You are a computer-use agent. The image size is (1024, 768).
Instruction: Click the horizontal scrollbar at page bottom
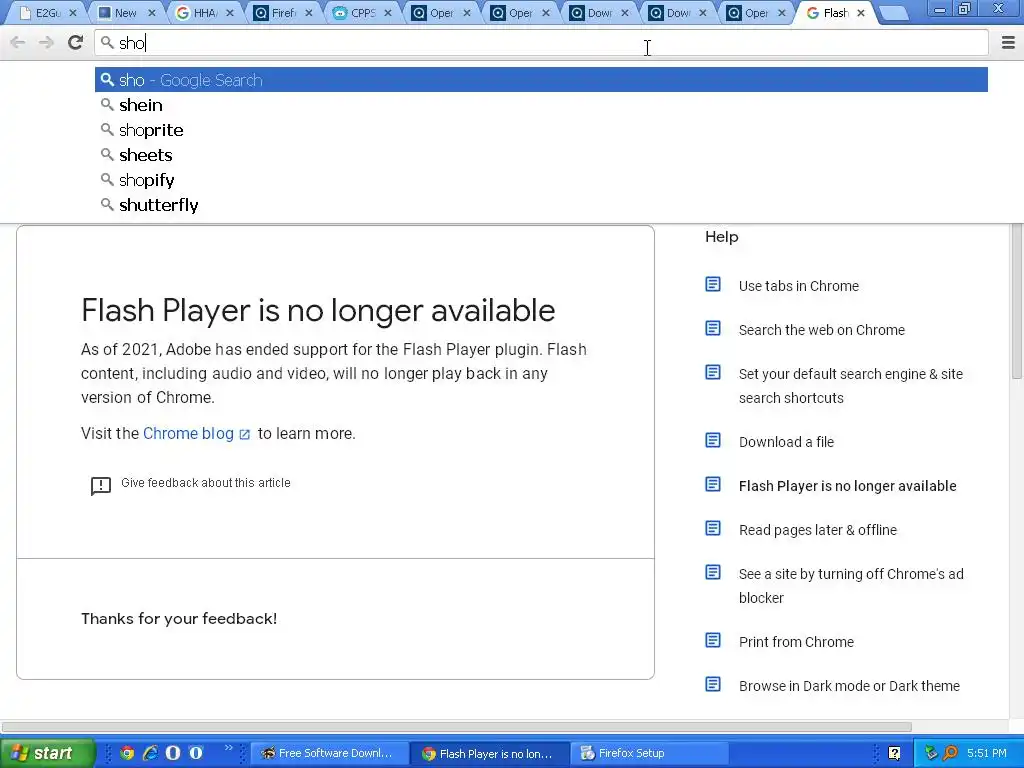(x=456, y=727)
